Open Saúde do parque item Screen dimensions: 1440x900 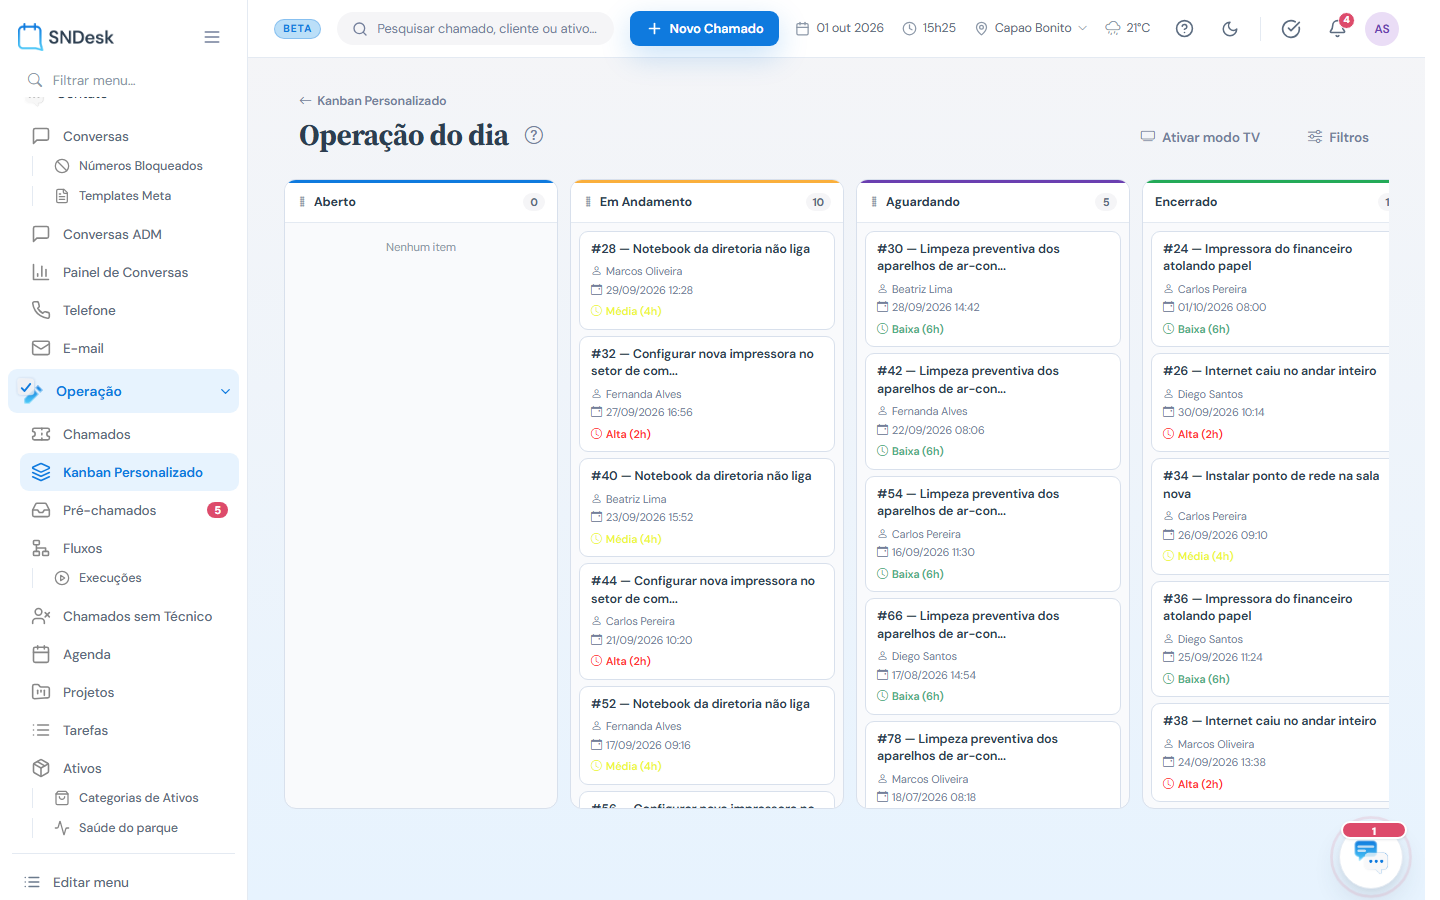pyautogui.click(x=128, y=828)
